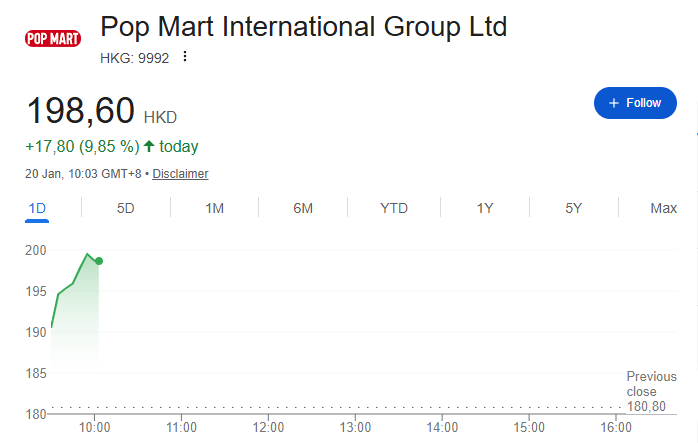Show the Max chart range

coord(663,208)
